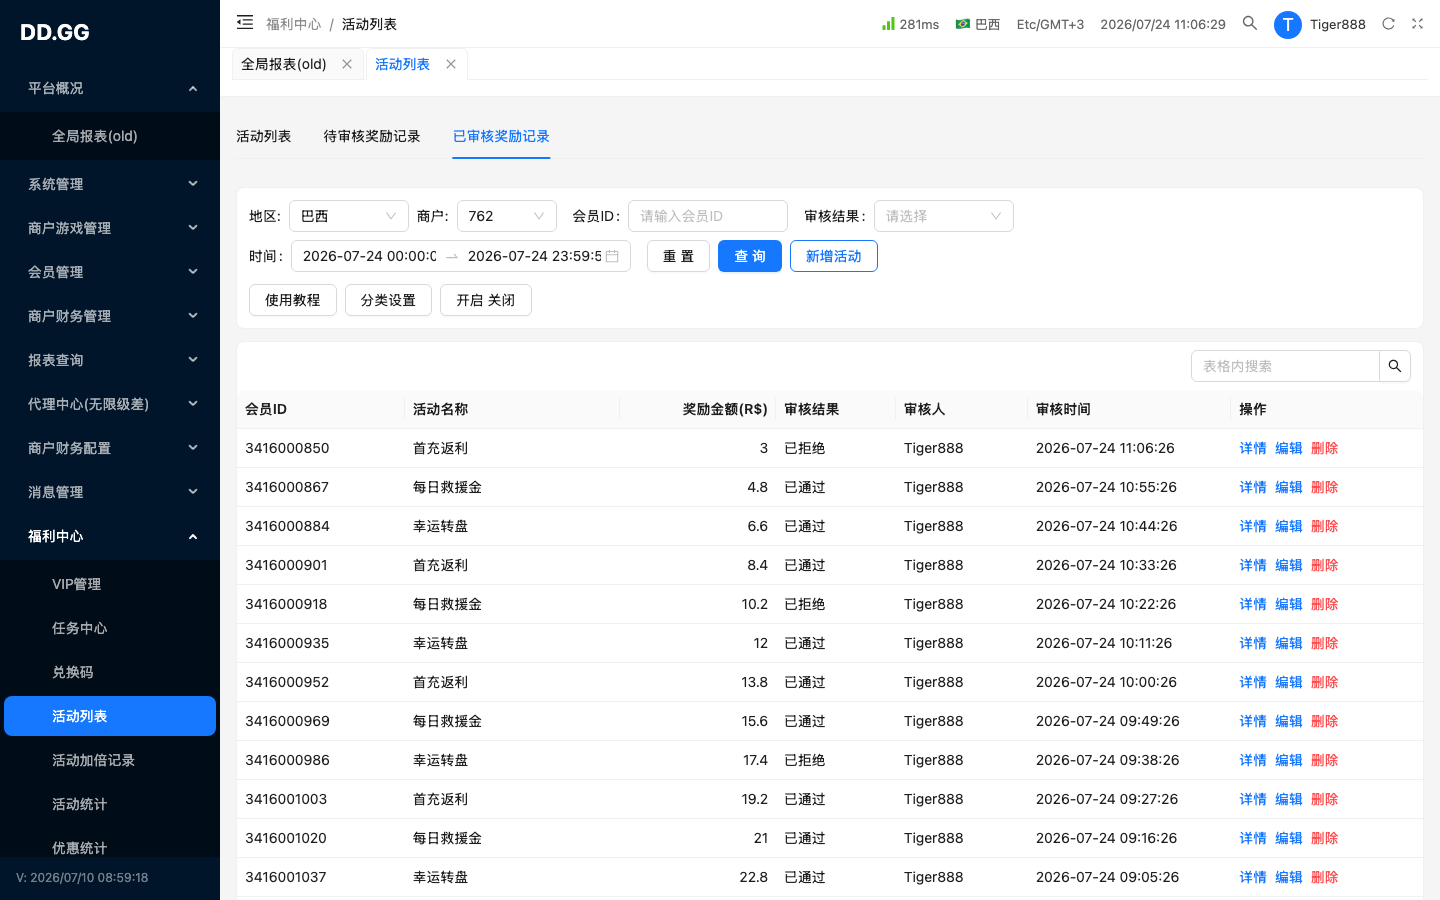
Task: Open 任务中心 in the sidebar
Action: pyautogui.click(x=110, y=628)
